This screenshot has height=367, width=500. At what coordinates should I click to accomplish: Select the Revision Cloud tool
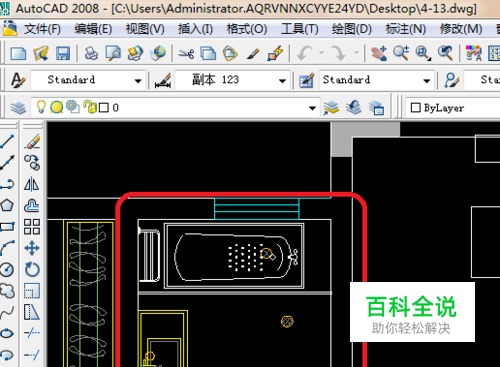(7, 291)
